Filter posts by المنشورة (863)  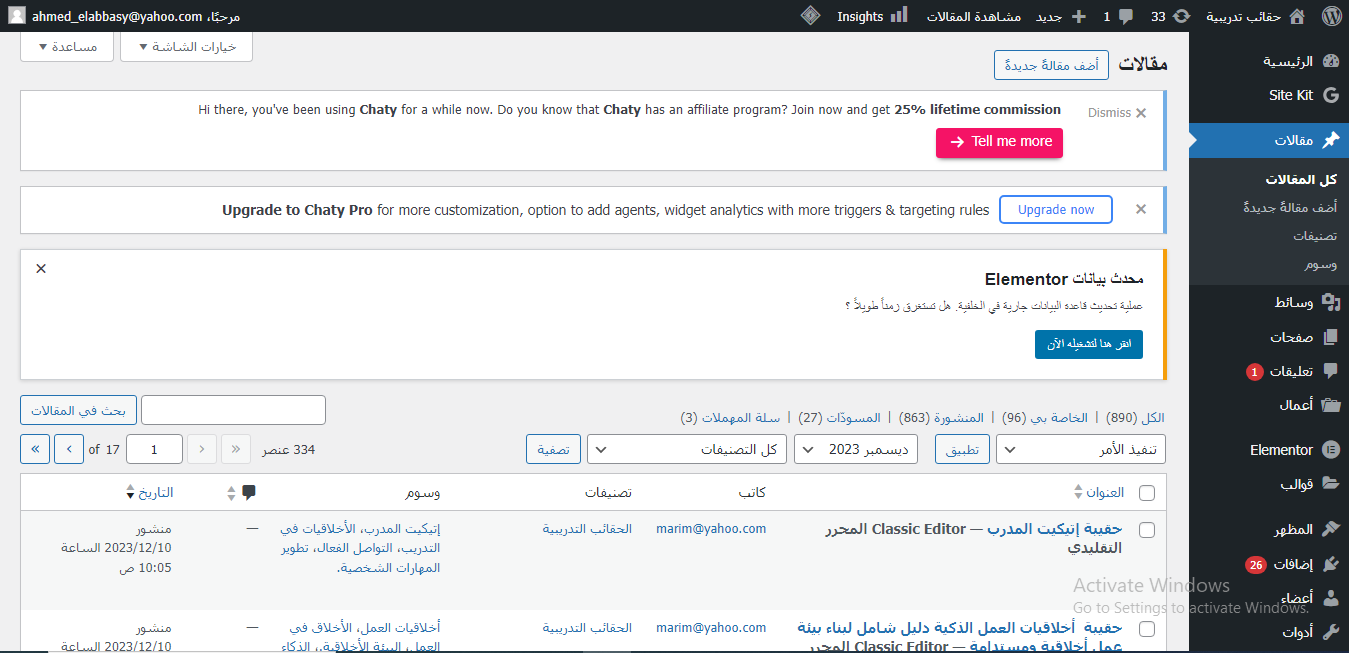941,417
